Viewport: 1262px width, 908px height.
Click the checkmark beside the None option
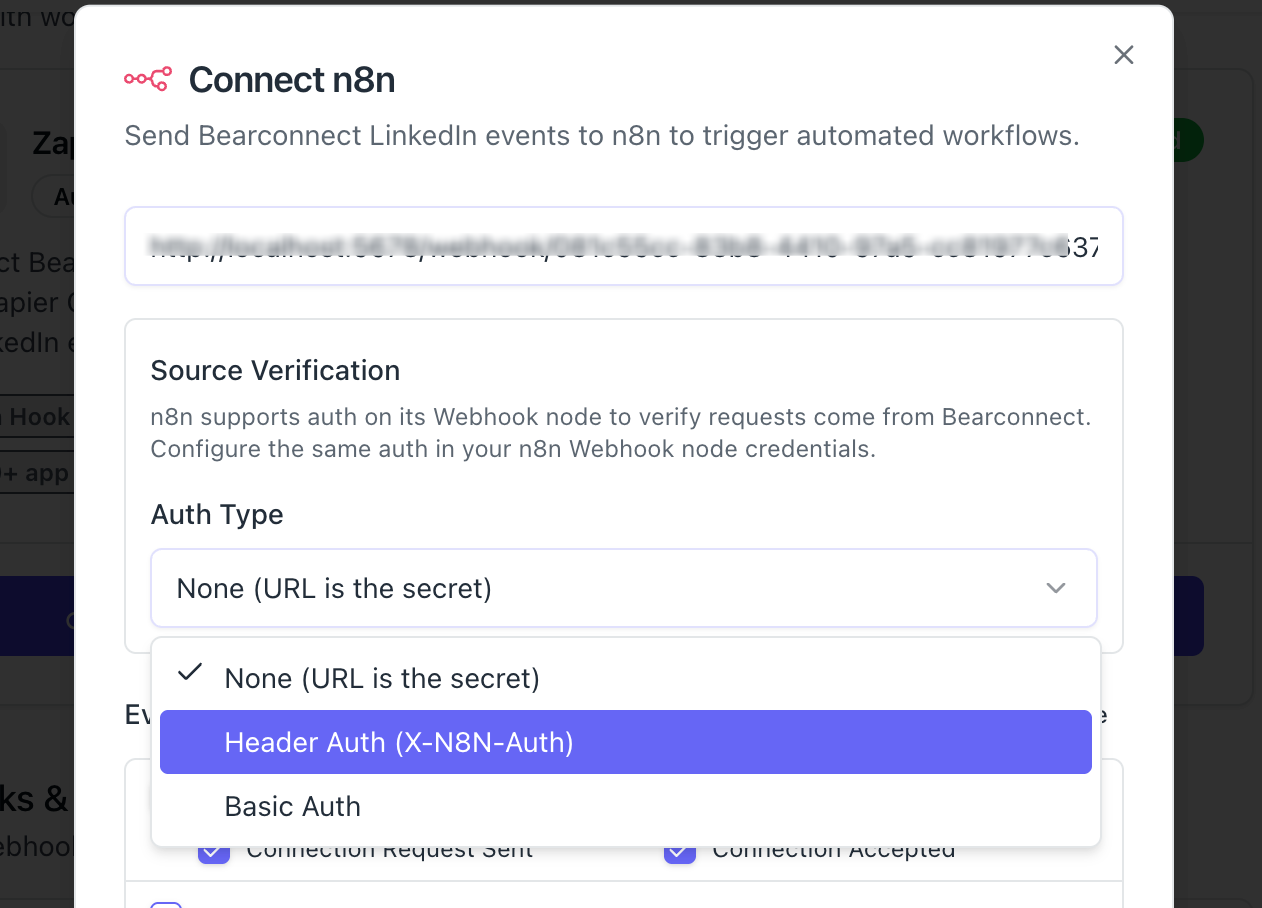click(190, 673)
